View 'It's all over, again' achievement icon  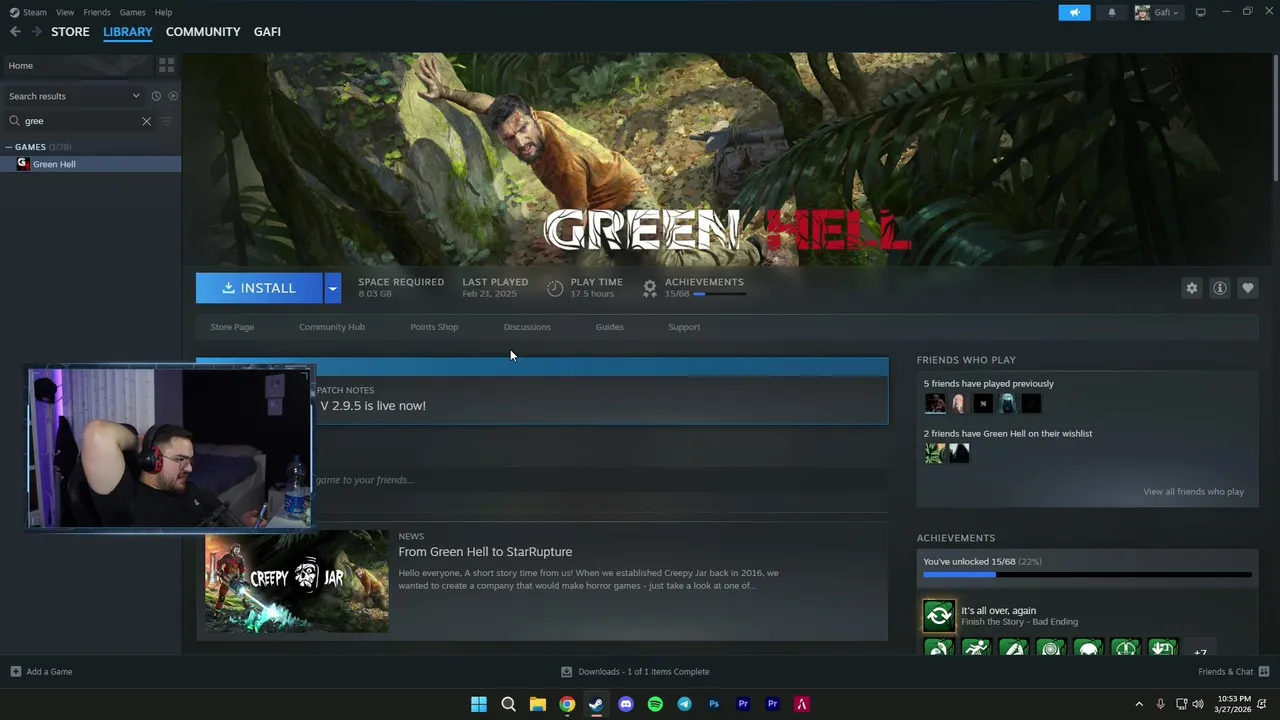pos(939,616)
